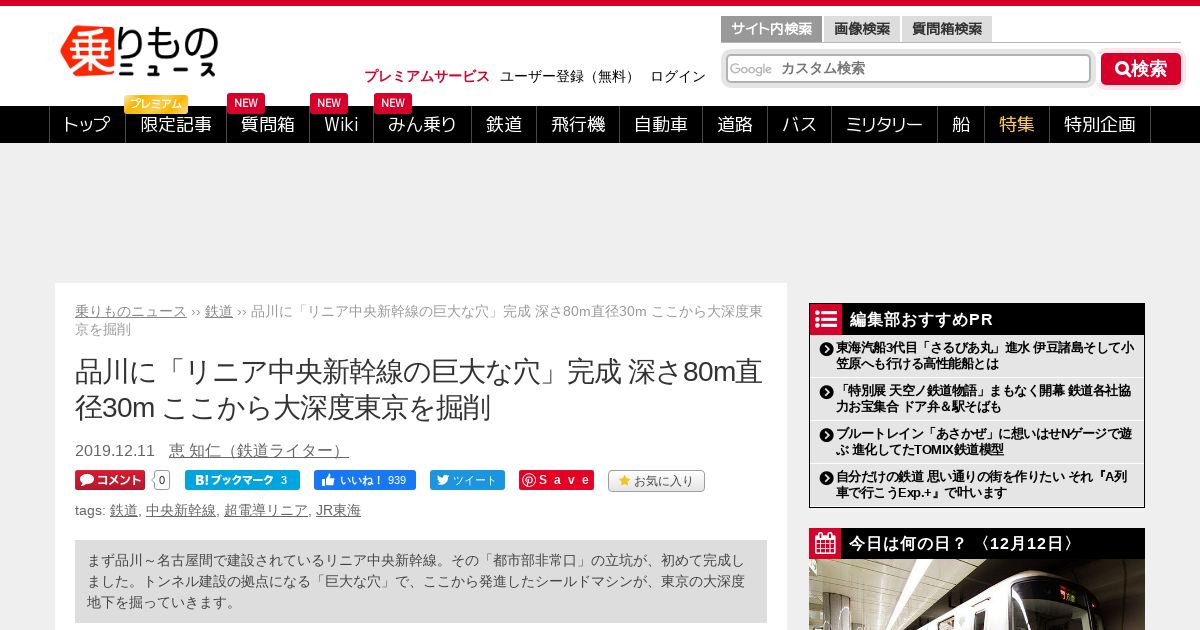Click the Facebook いいね！ button
Viewport: 1200px width, 630px height.
click(x=365, y=480)
